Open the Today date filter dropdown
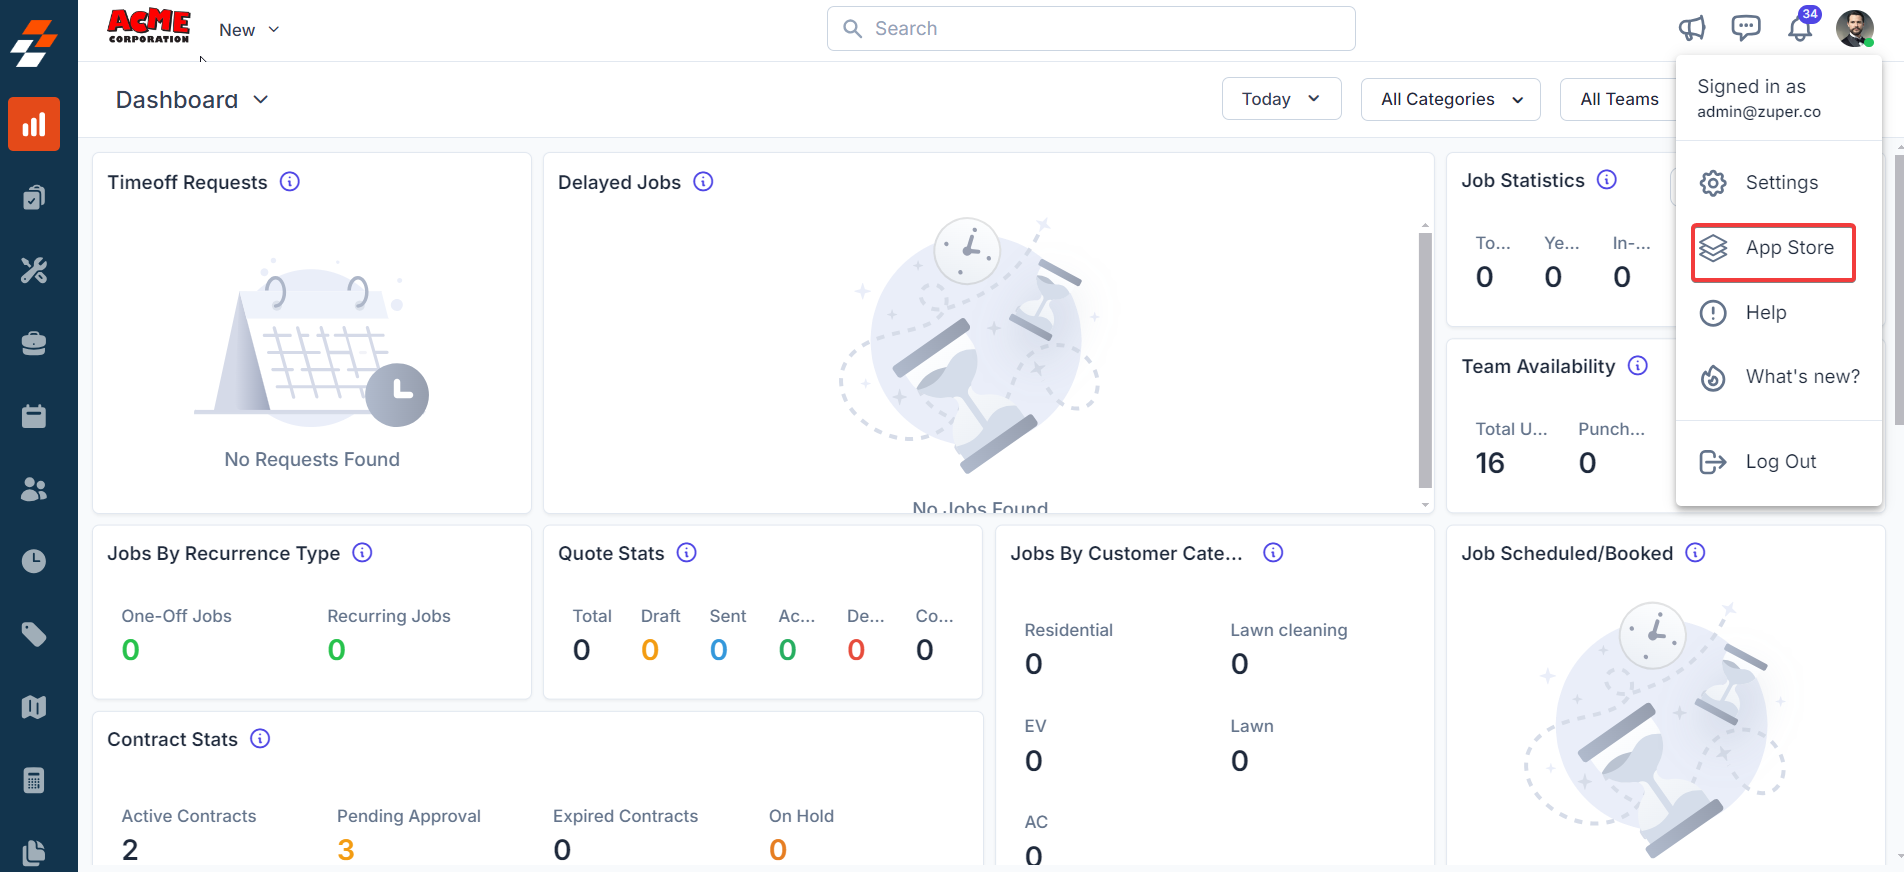The image size is (1904, 872). click(1281, 99)
